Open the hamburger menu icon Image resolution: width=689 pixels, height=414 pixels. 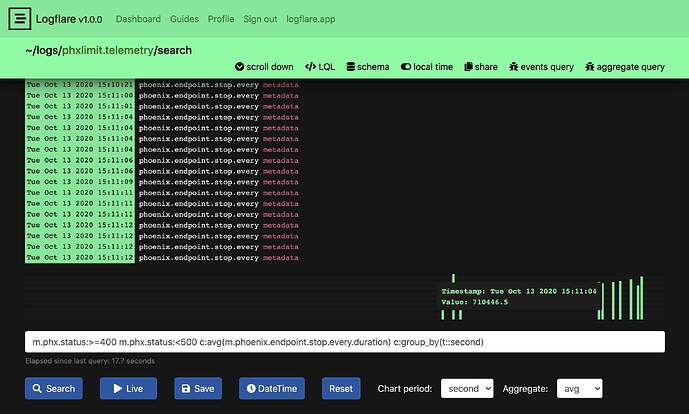(20, 19)
